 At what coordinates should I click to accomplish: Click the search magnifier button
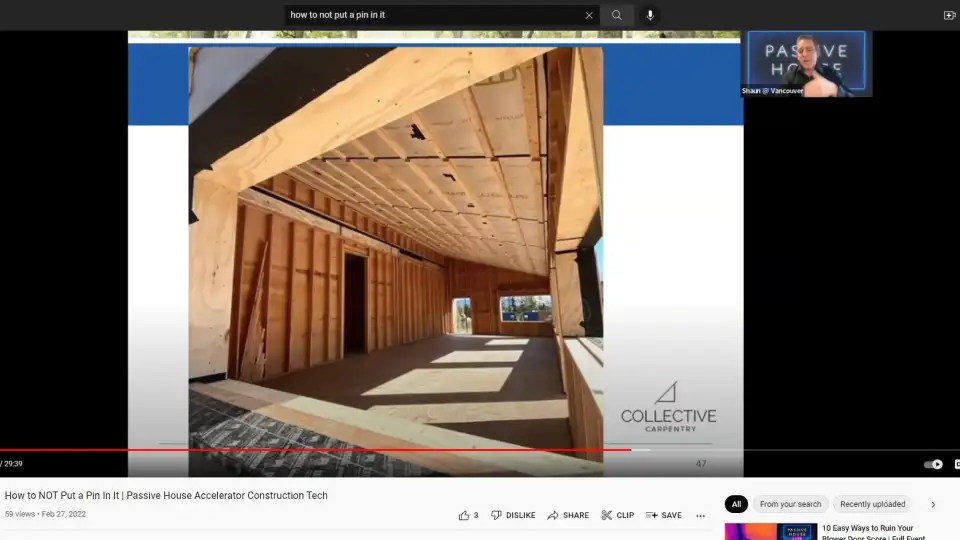pos(617,15)
